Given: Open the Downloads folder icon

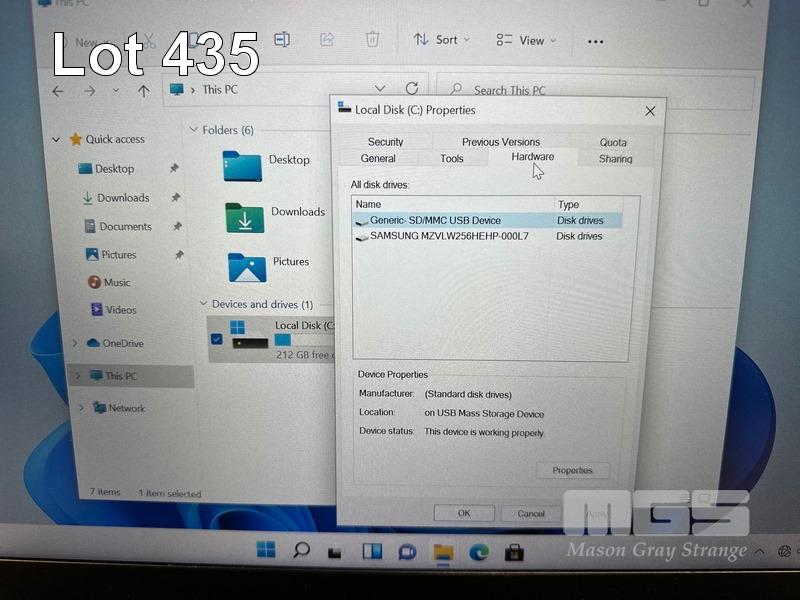Looking at the screenshot, I should coord(244,217).
